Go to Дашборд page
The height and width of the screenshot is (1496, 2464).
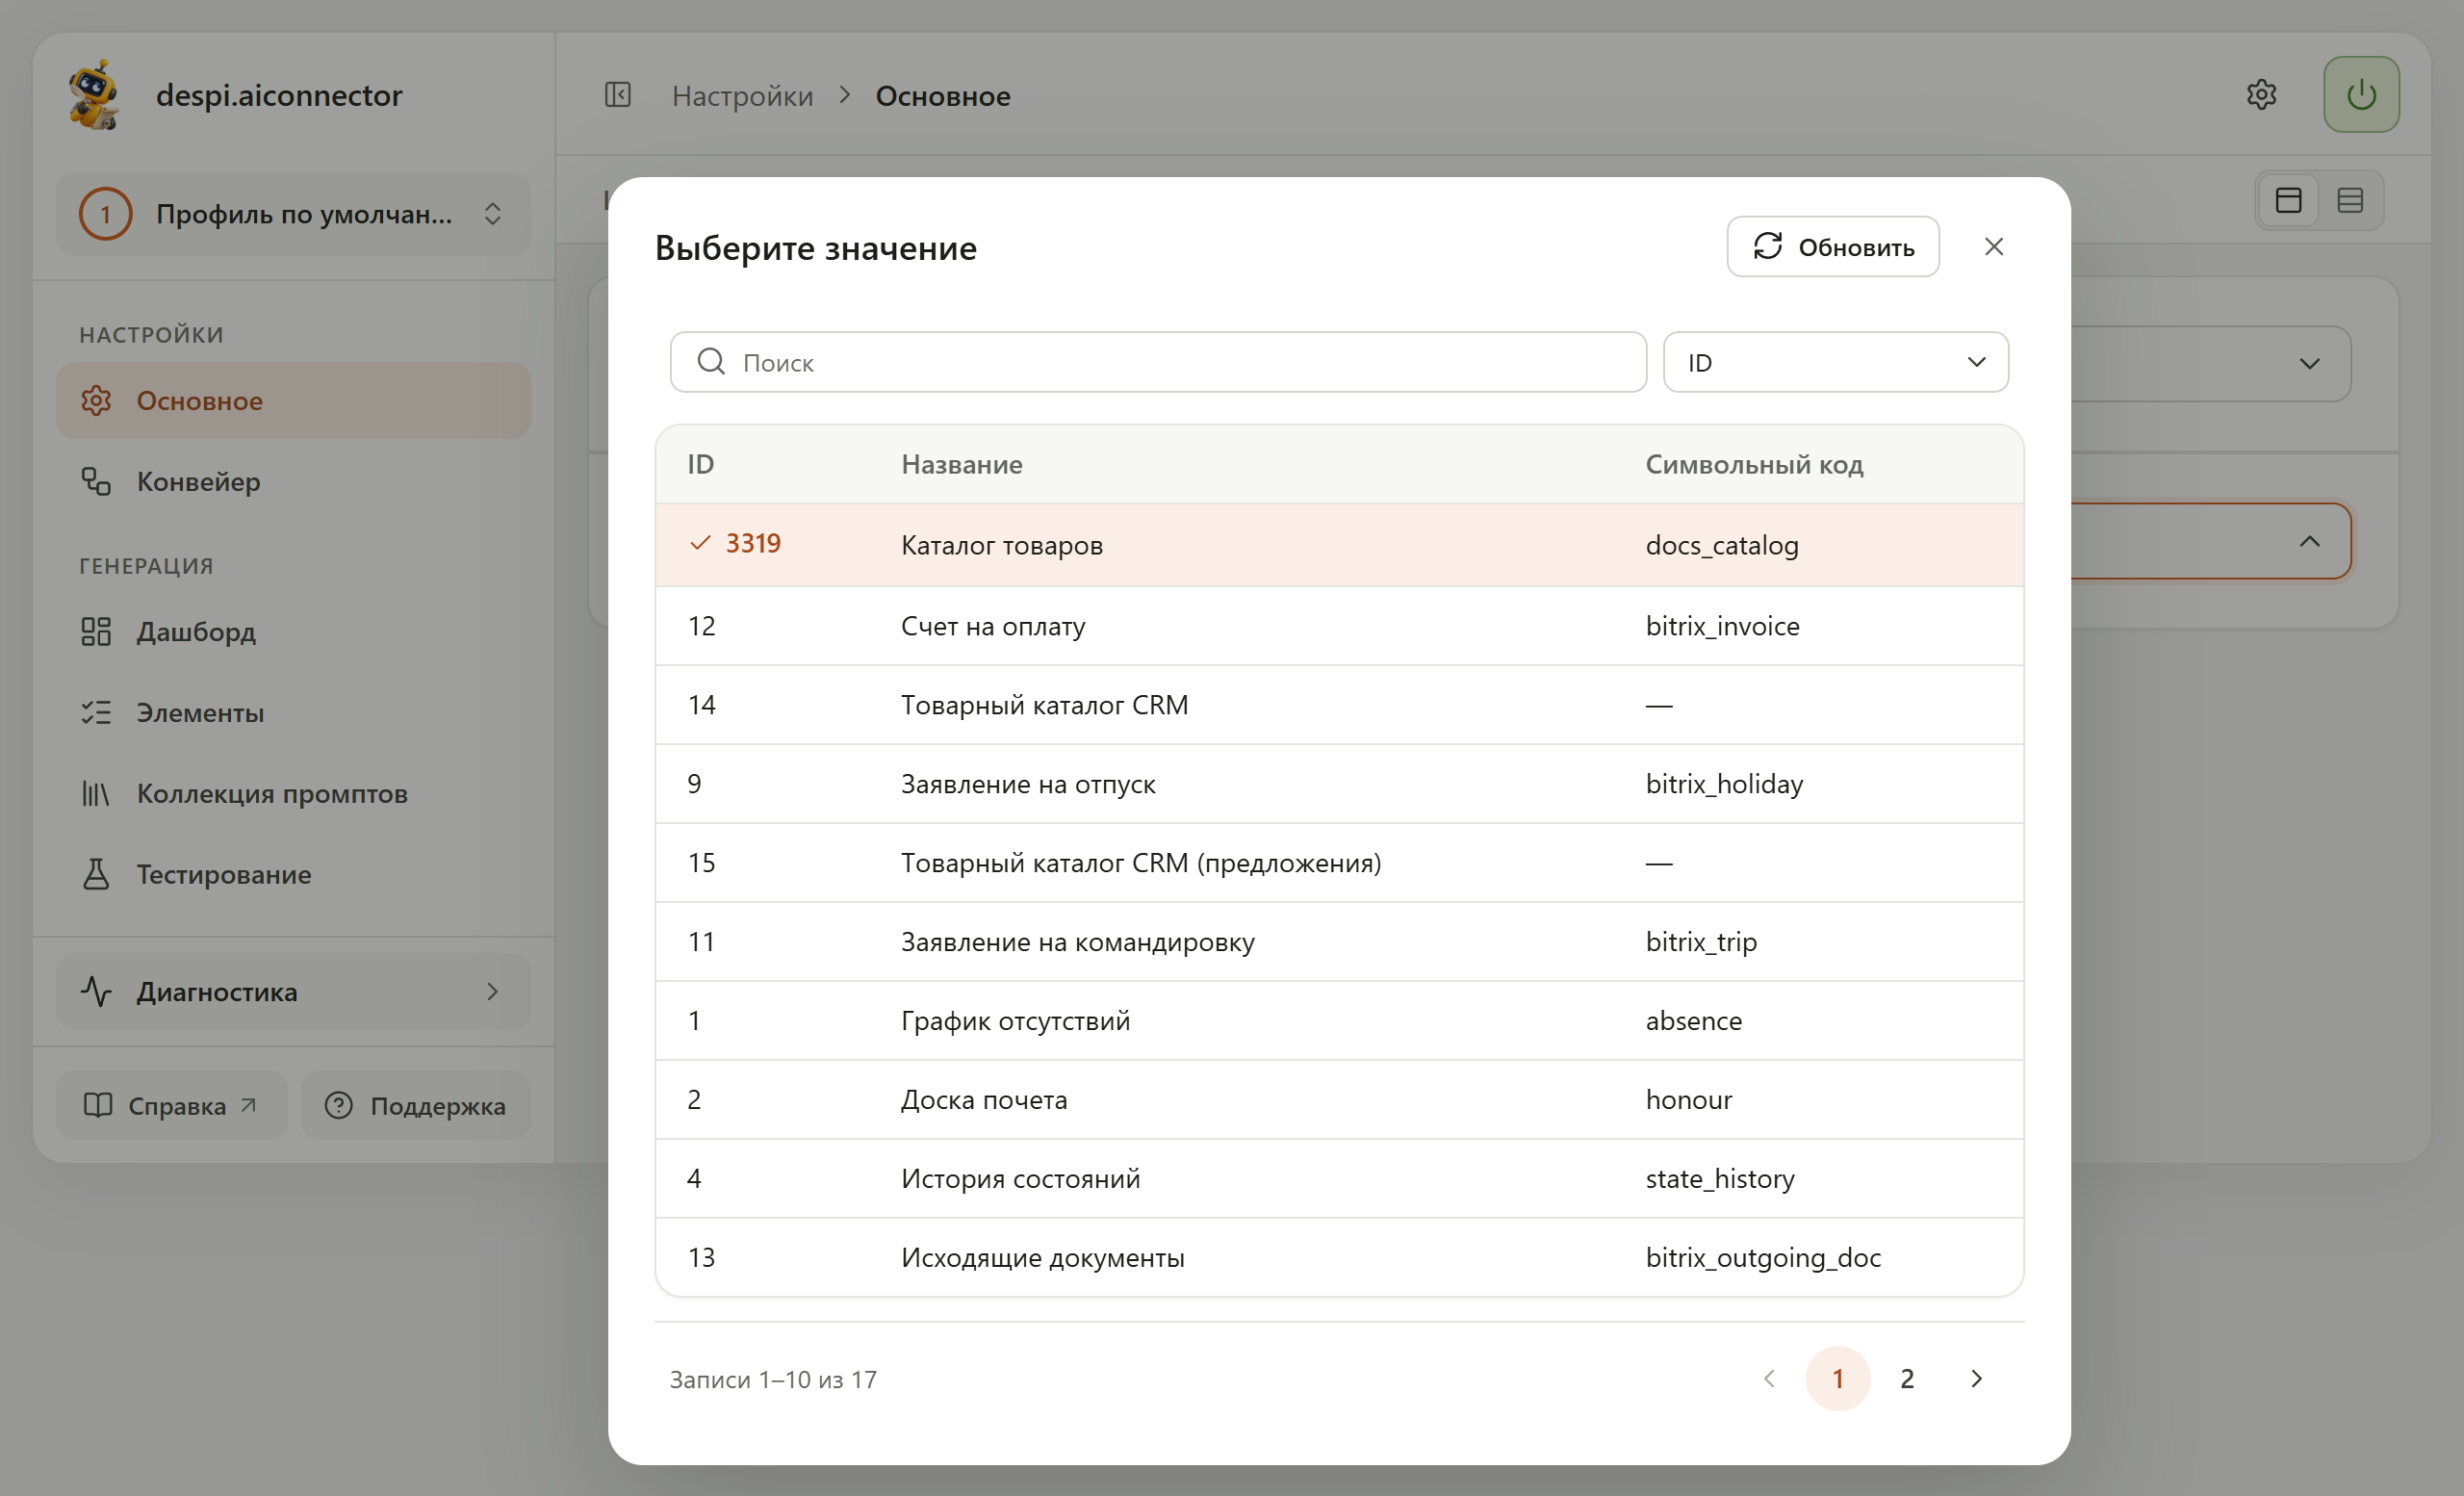[292, 632]
